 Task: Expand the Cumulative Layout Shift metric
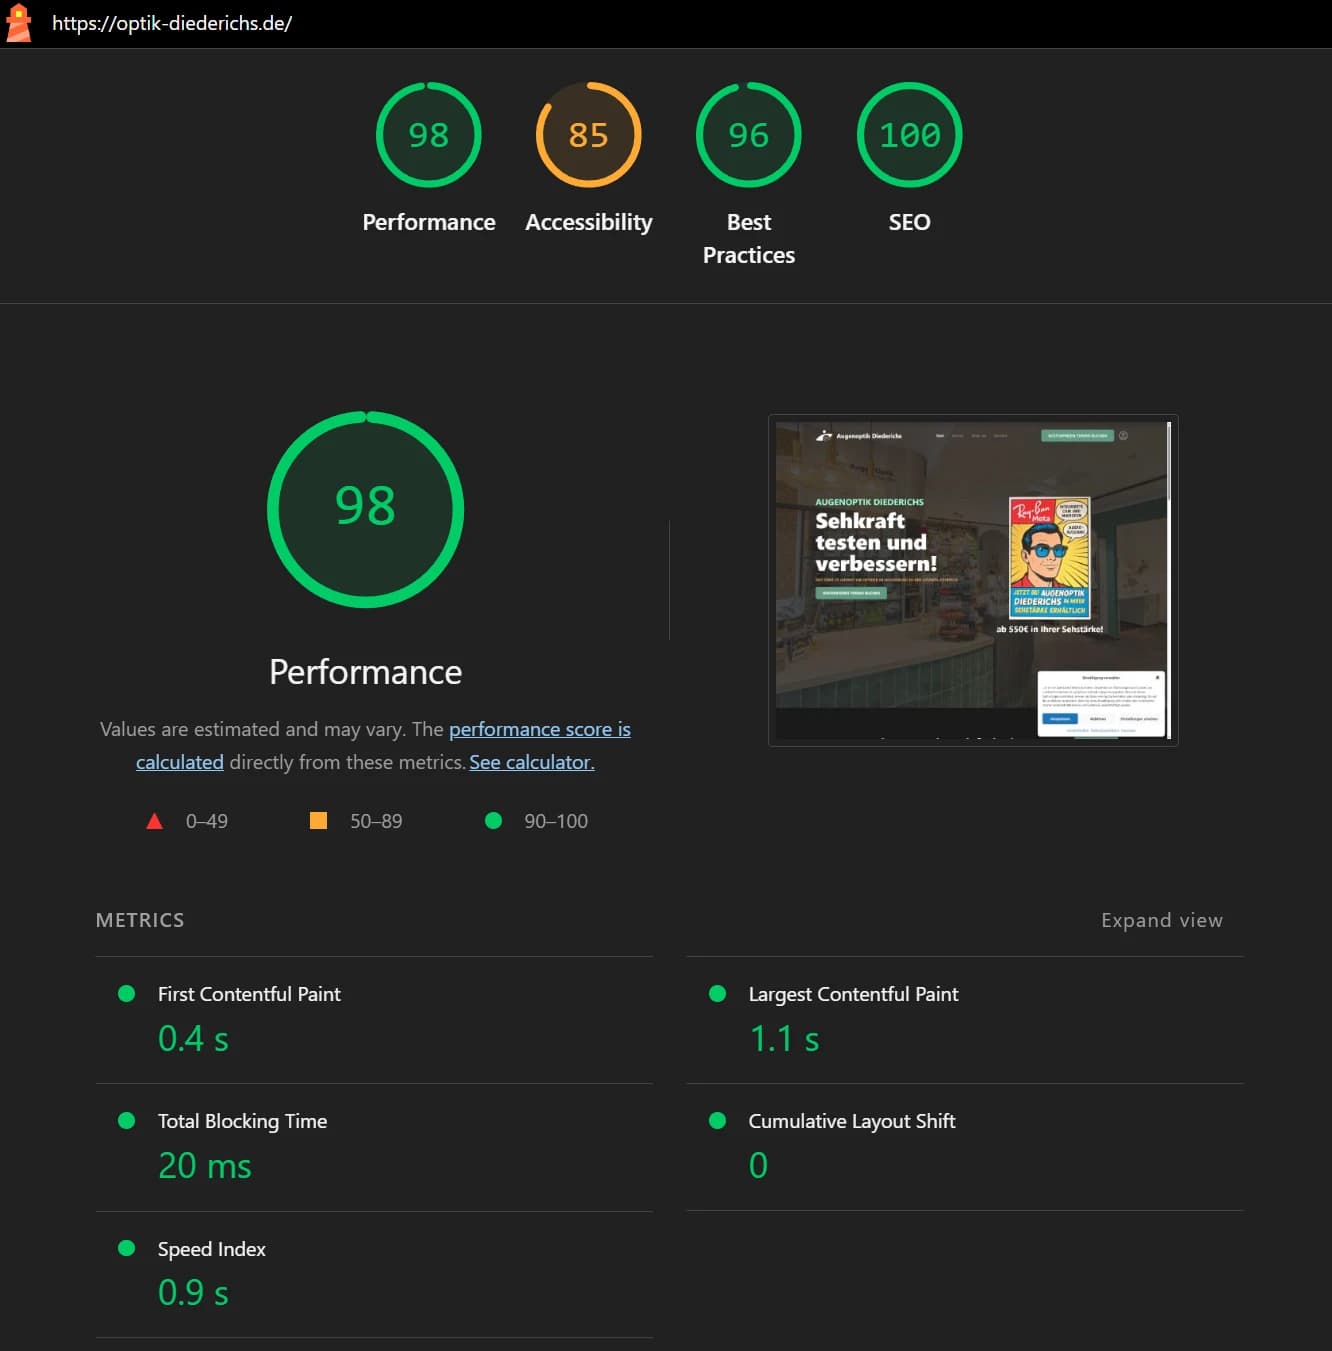[851, 1121]
